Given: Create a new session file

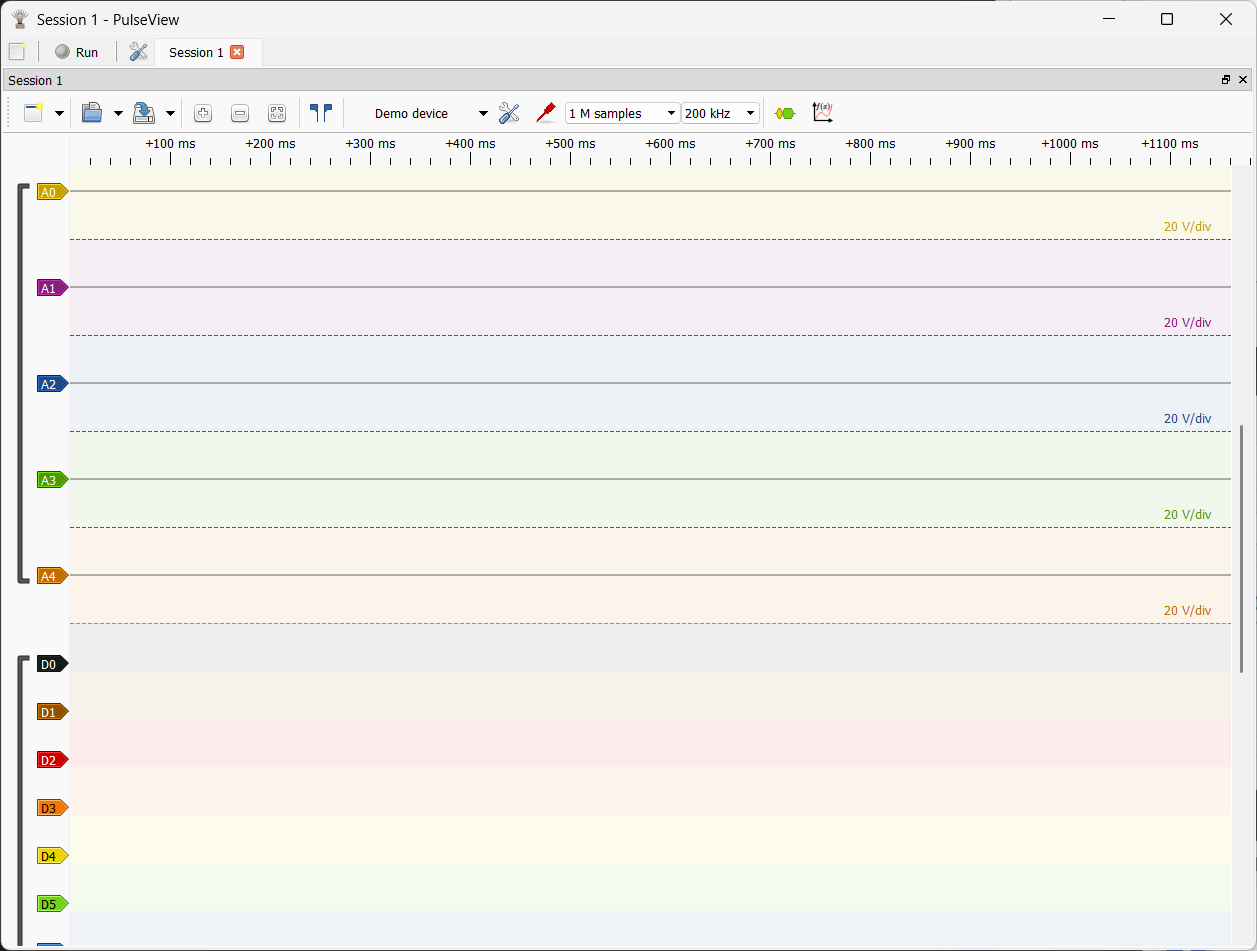Looking at the screenshot, I should click(x=33, y=113).
